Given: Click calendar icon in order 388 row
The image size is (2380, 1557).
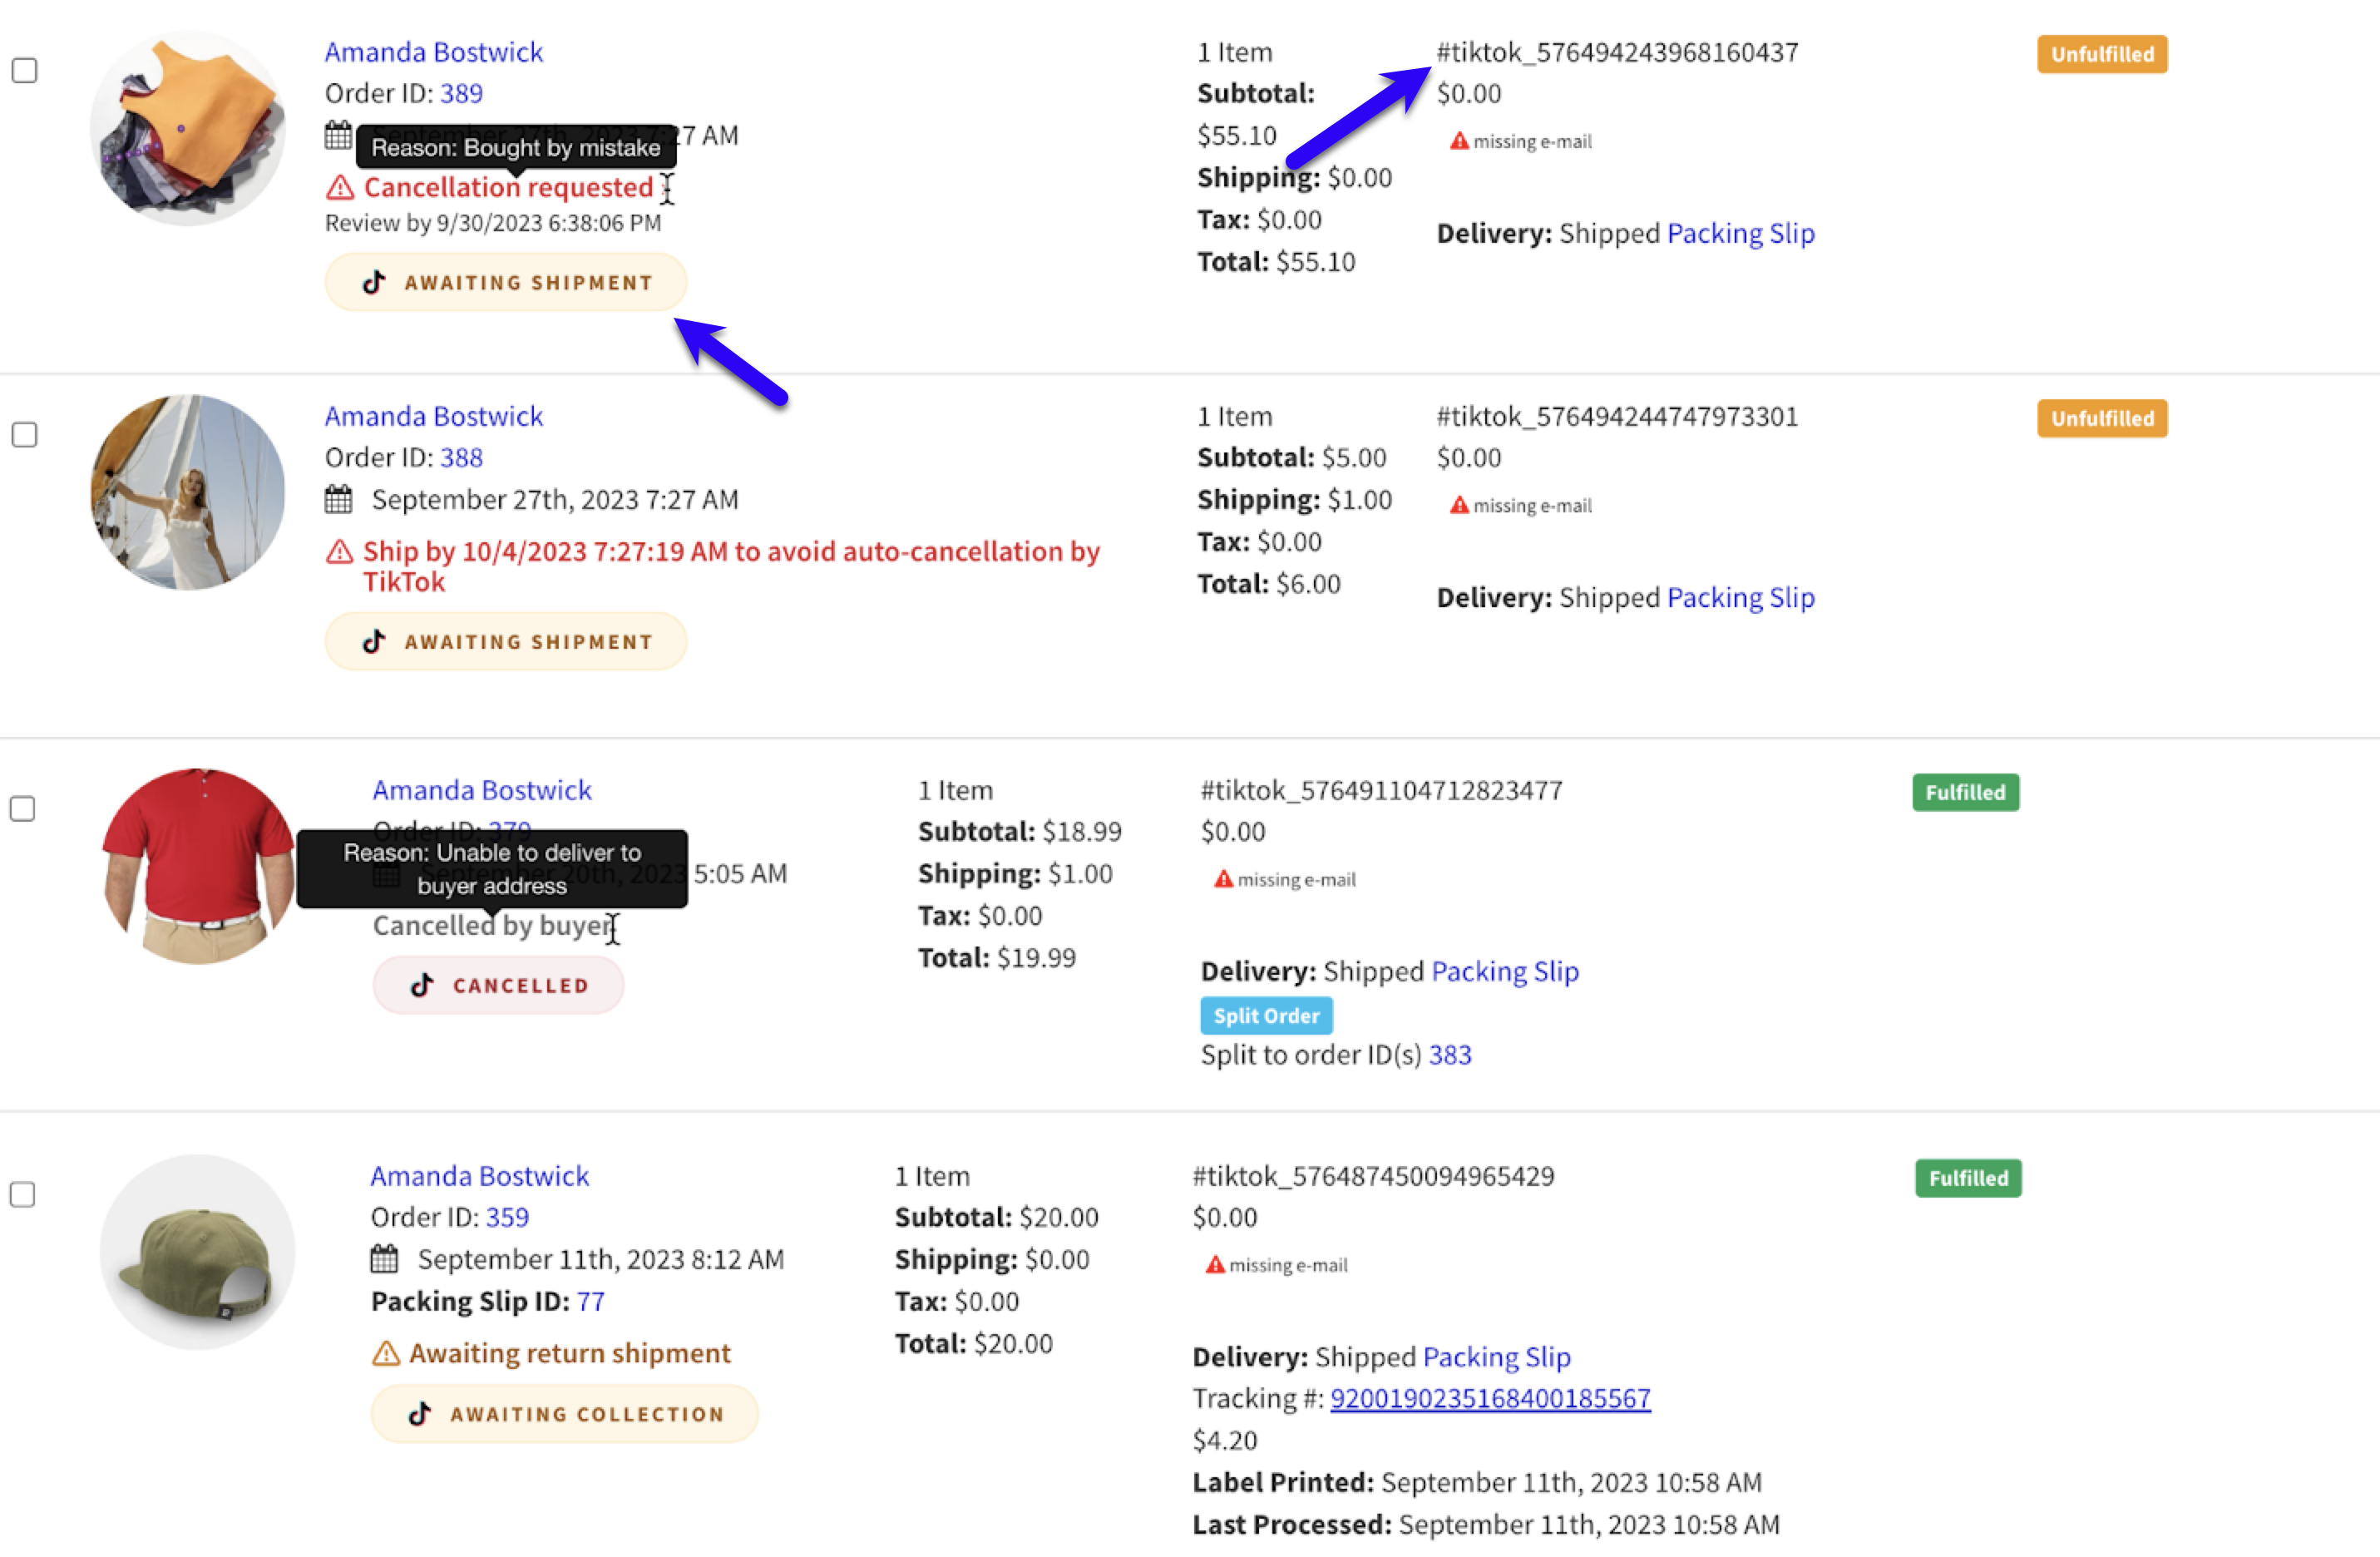Looking at the screenshot, I should pyautogui.click(x=338, y=499).
